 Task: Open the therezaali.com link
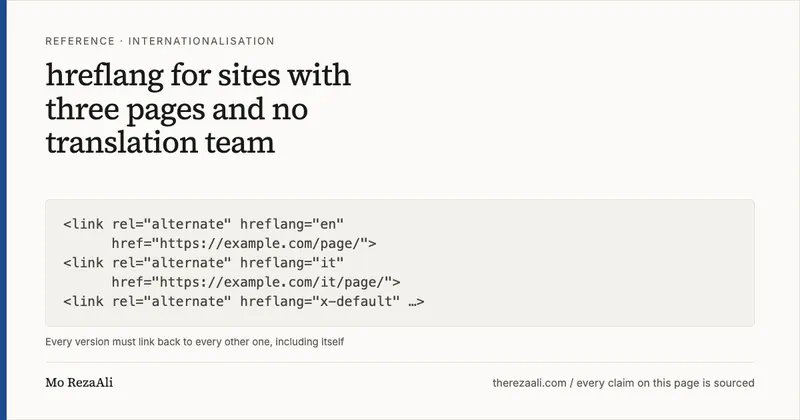530,383
